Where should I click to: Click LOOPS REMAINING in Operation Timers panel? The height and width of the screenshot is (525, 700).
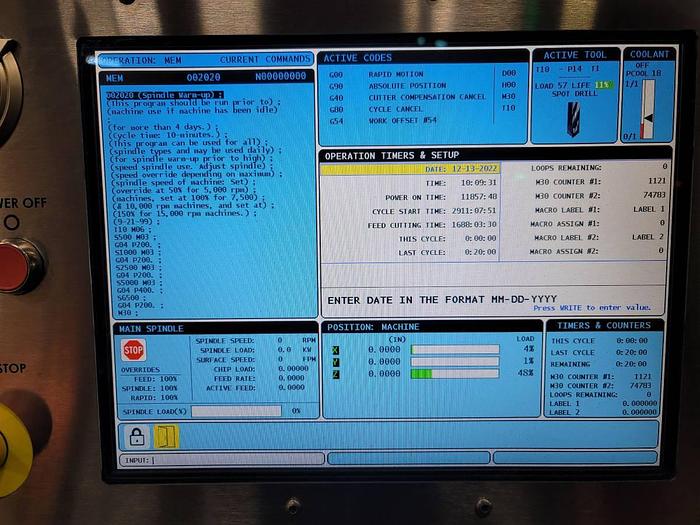coord(599,167)
